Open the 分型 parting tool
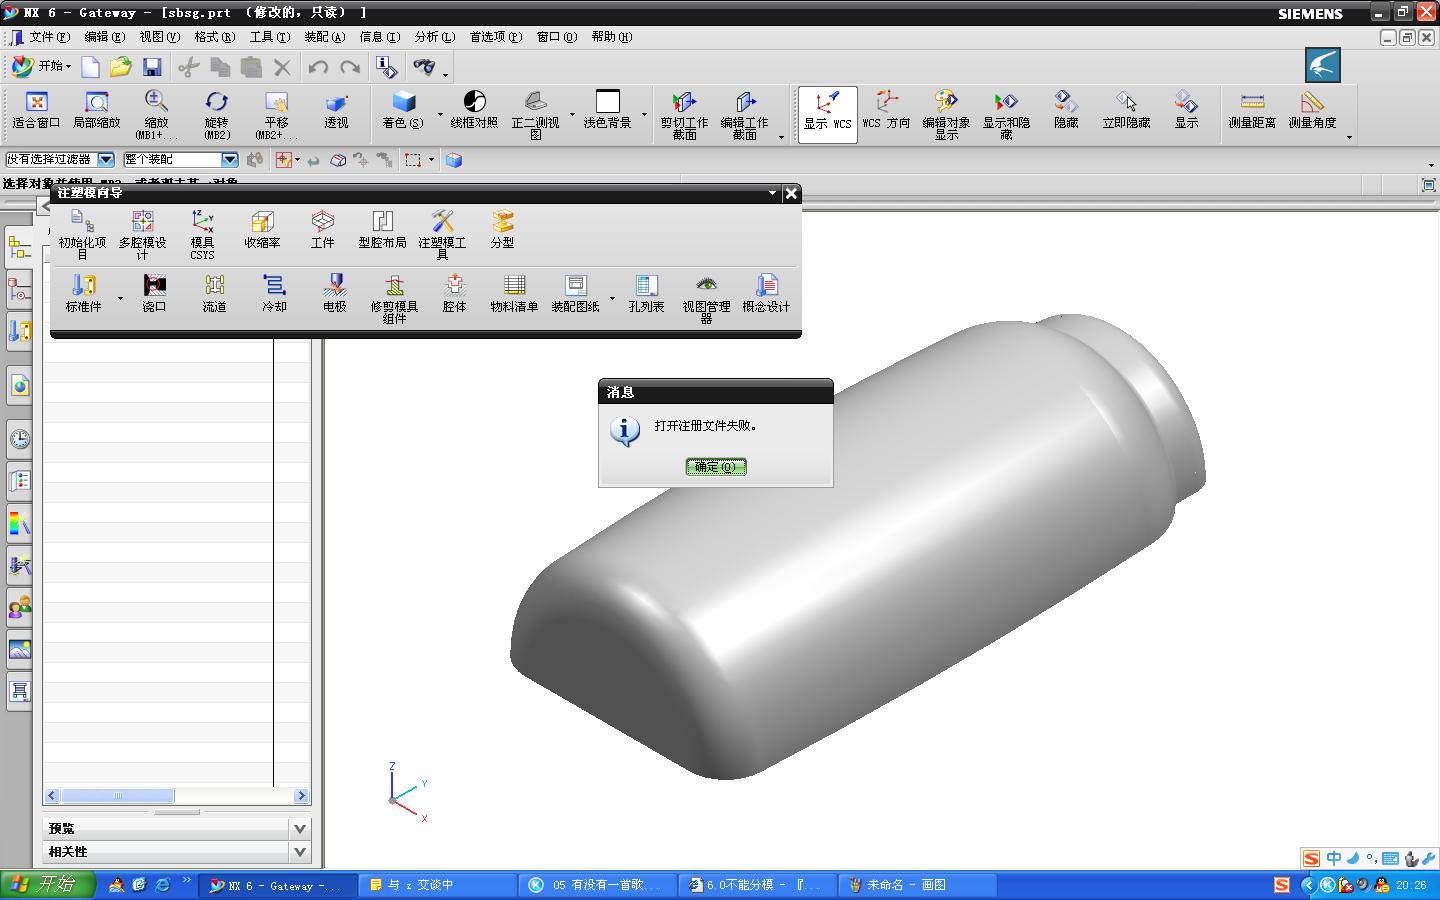The width and height of the screenshot is (1440, 900). (x=502, y=229)
